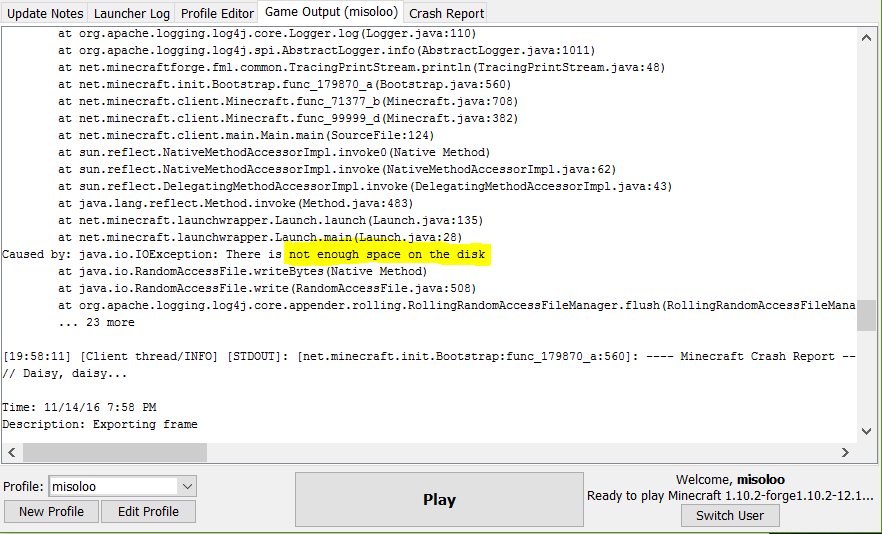Viewport: 882px width, 534px height.
Task: Click the horizontal scroll right arrow
Action: (x=845, y=452)
